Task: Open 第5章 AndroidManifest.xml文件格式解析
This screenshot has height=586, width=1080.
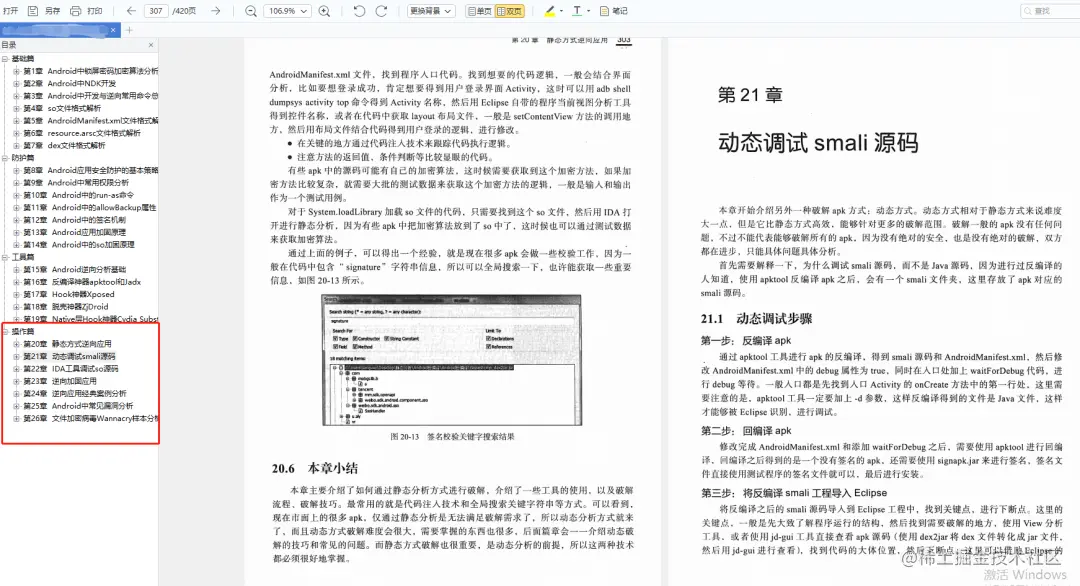Action: [90, 121]
